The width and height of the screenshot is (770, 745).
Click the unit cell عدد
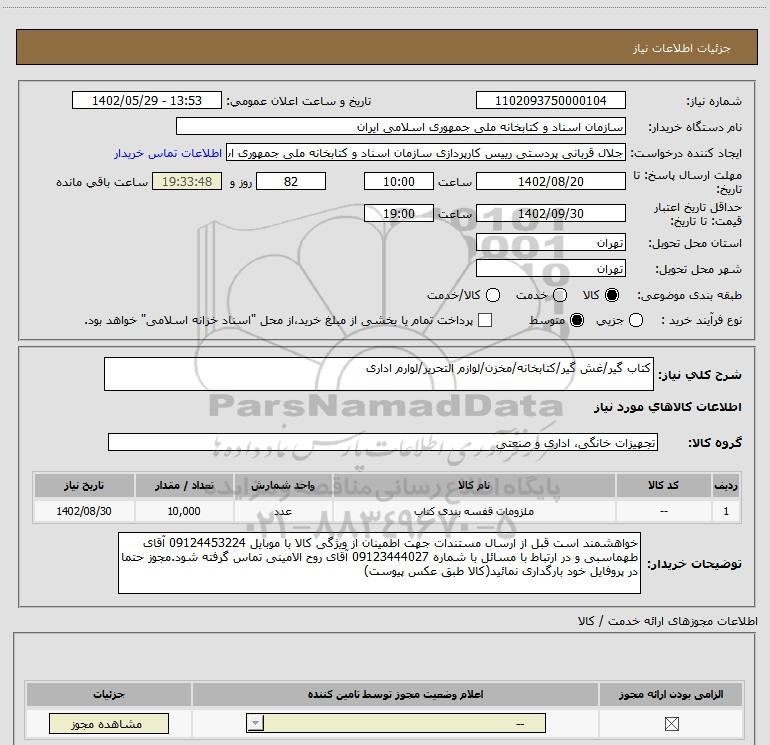[x=283, y=511]
